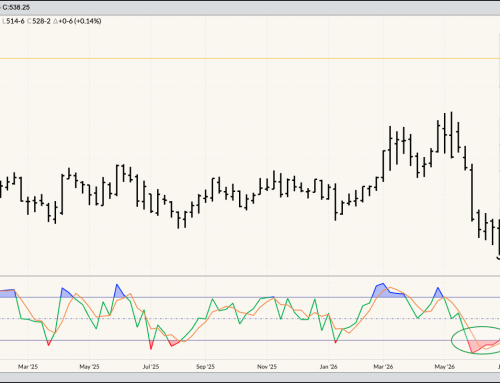Screen dimensions: 500x383
Task: Click the Mar '25 date label
Action: coord(28,367)
